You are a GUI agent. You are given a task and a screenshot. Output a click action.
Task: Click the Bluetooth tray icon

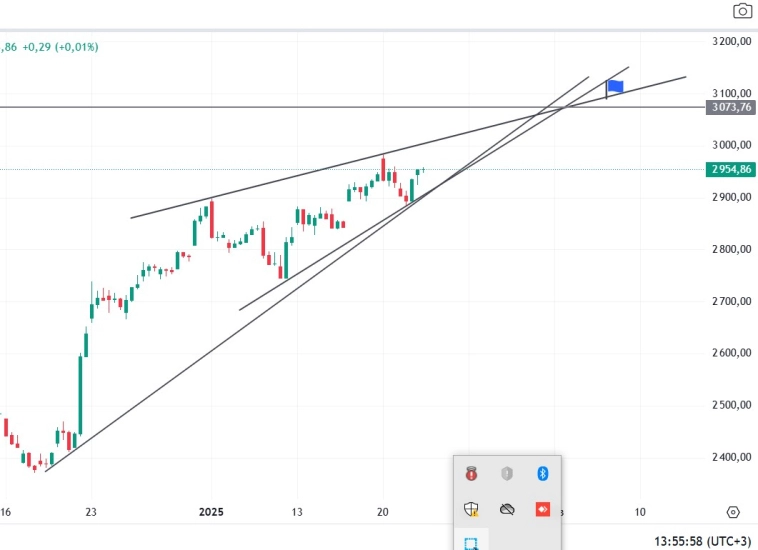[x=543, y=473]
